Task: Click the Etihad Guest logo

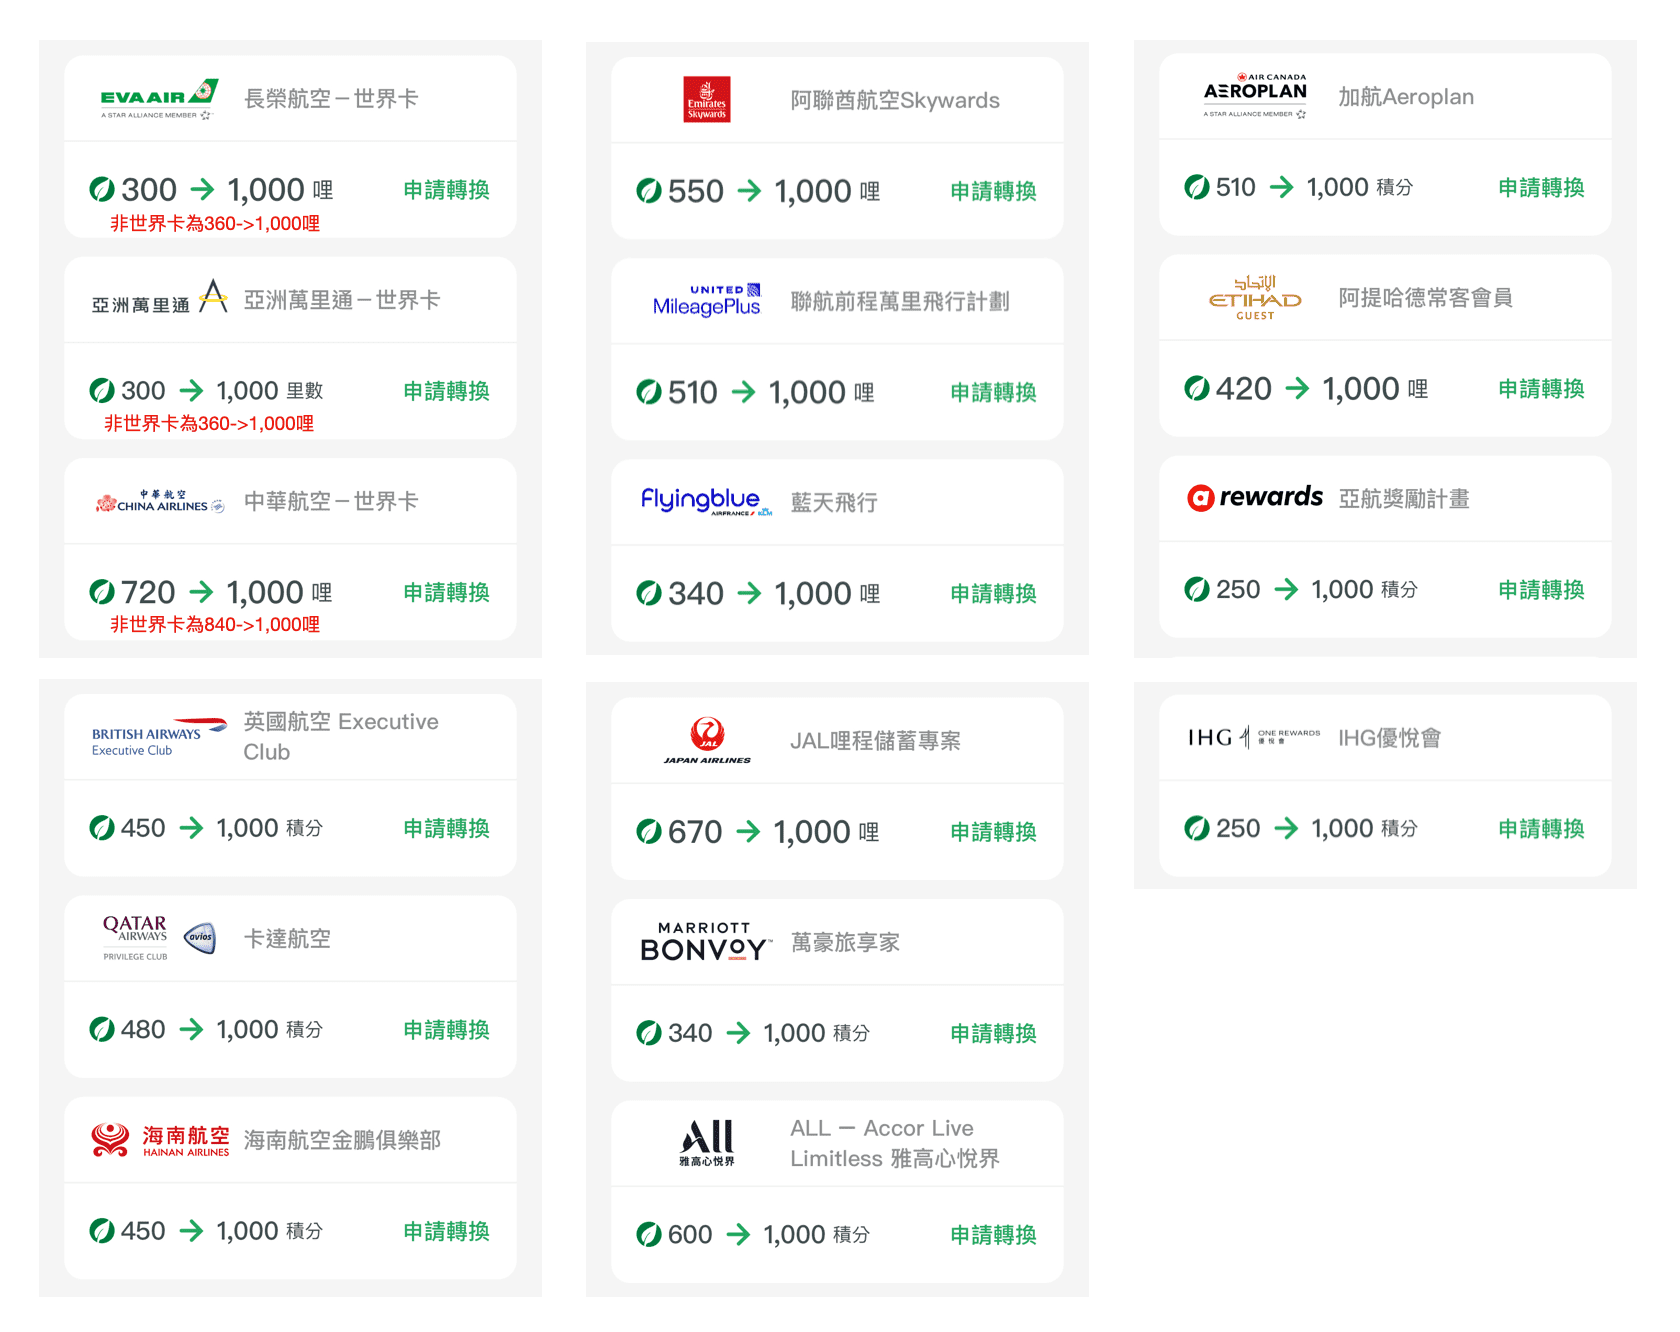Action: pyautogui.click(x=1255, y=298)
